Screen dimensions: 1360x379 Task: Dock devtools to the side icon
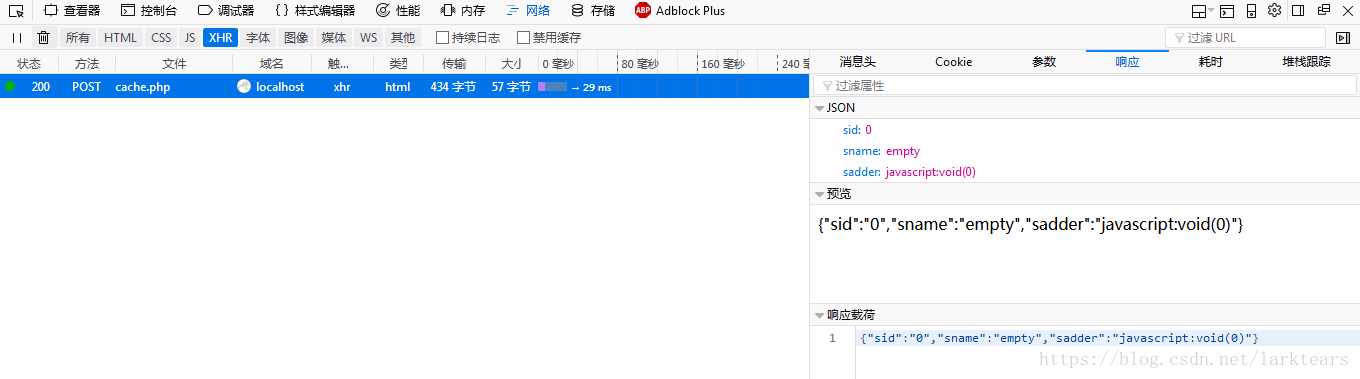tap(1298, 11)
